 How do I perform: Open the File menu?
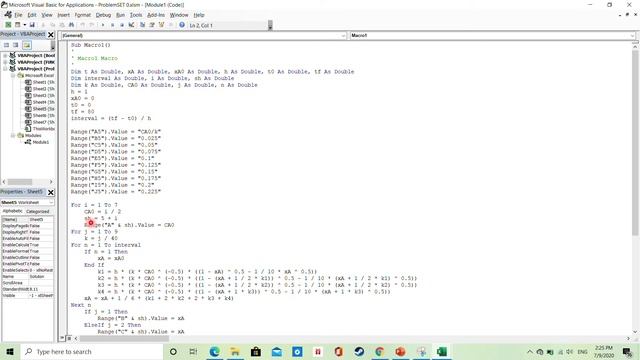coord(18,15)
